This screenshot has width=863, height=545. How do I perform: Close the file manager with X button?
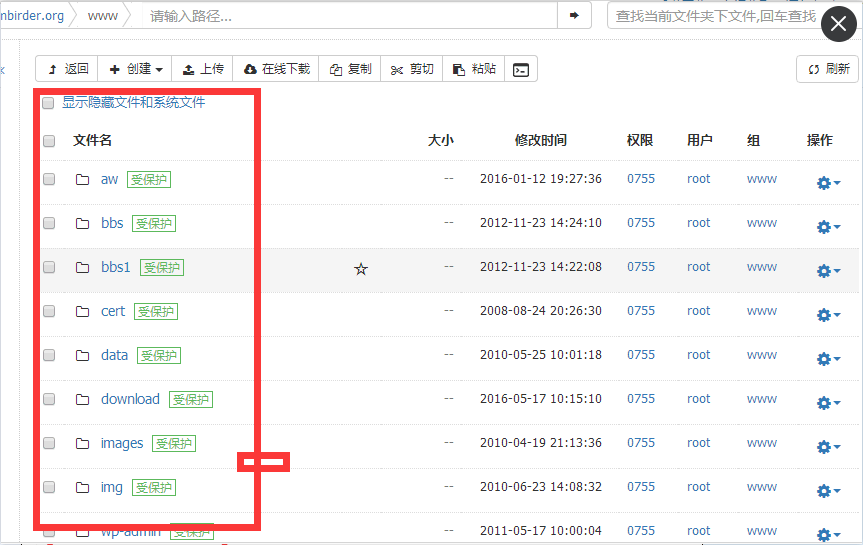[838, 24]
